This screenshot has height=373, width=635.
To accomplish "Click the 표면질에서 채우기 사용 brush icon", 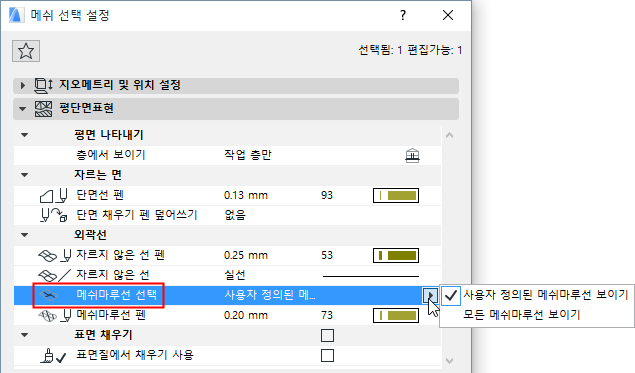I will (53, 356).
